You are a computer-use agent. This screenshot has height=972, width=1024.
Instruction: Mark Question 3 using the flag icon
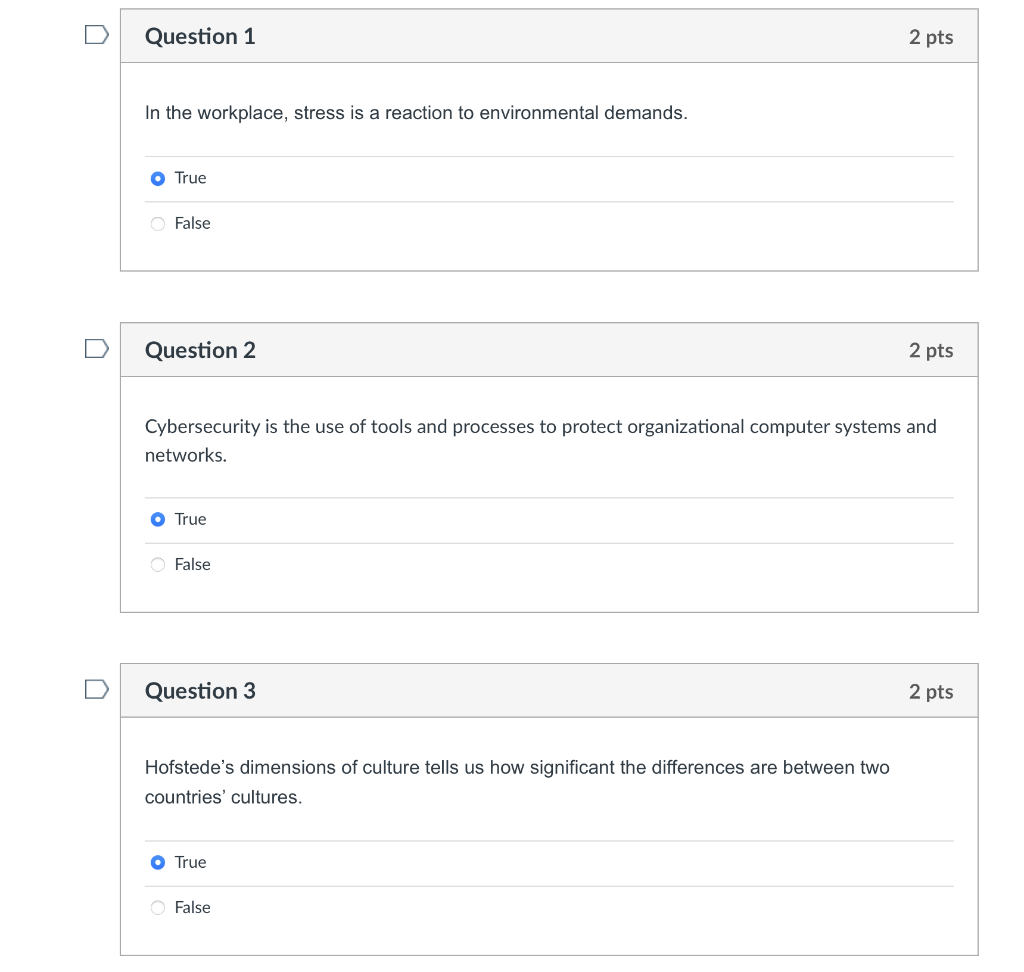(x=95, y=690)
